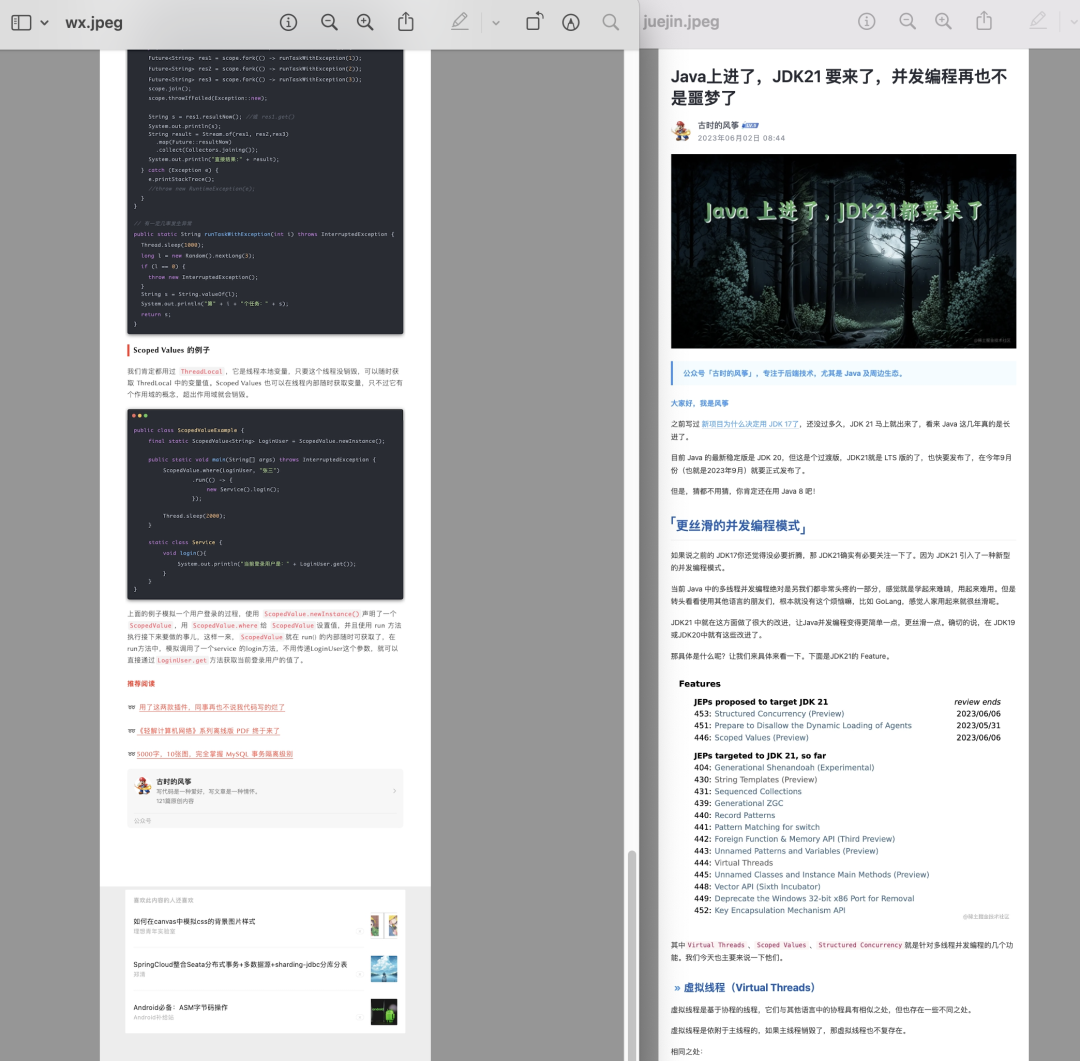
Task: Zoom in on wx.jpeg image
Action: (x=365, y=23)
